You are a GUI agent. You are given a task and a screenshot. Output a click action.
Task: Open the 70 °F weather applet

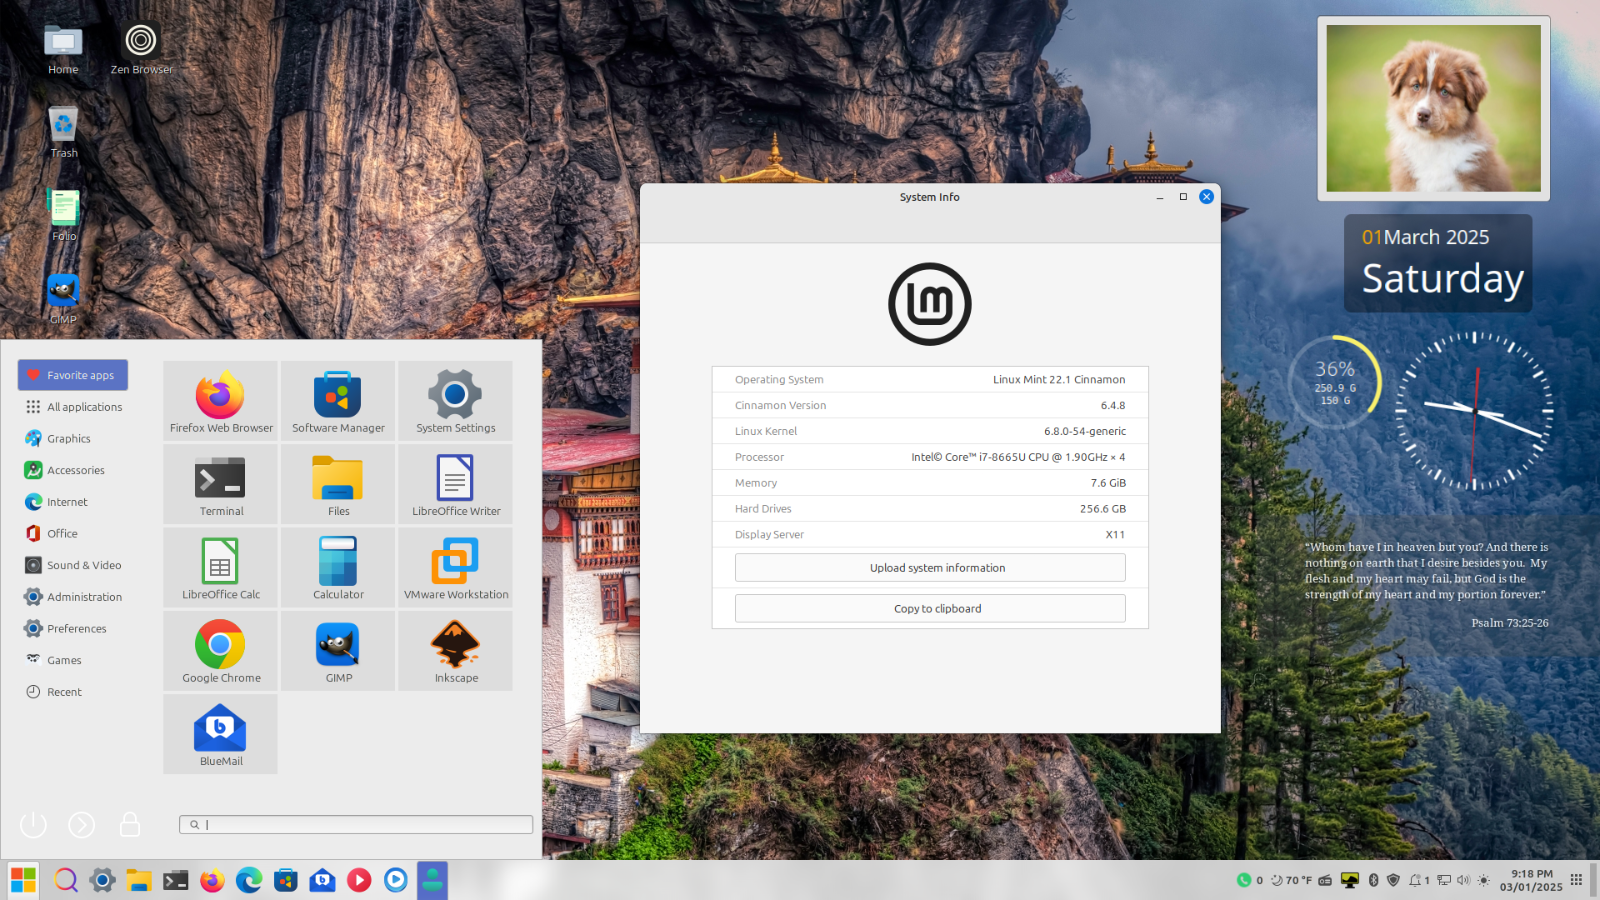pyautogui.click(x=1291, y=880)
